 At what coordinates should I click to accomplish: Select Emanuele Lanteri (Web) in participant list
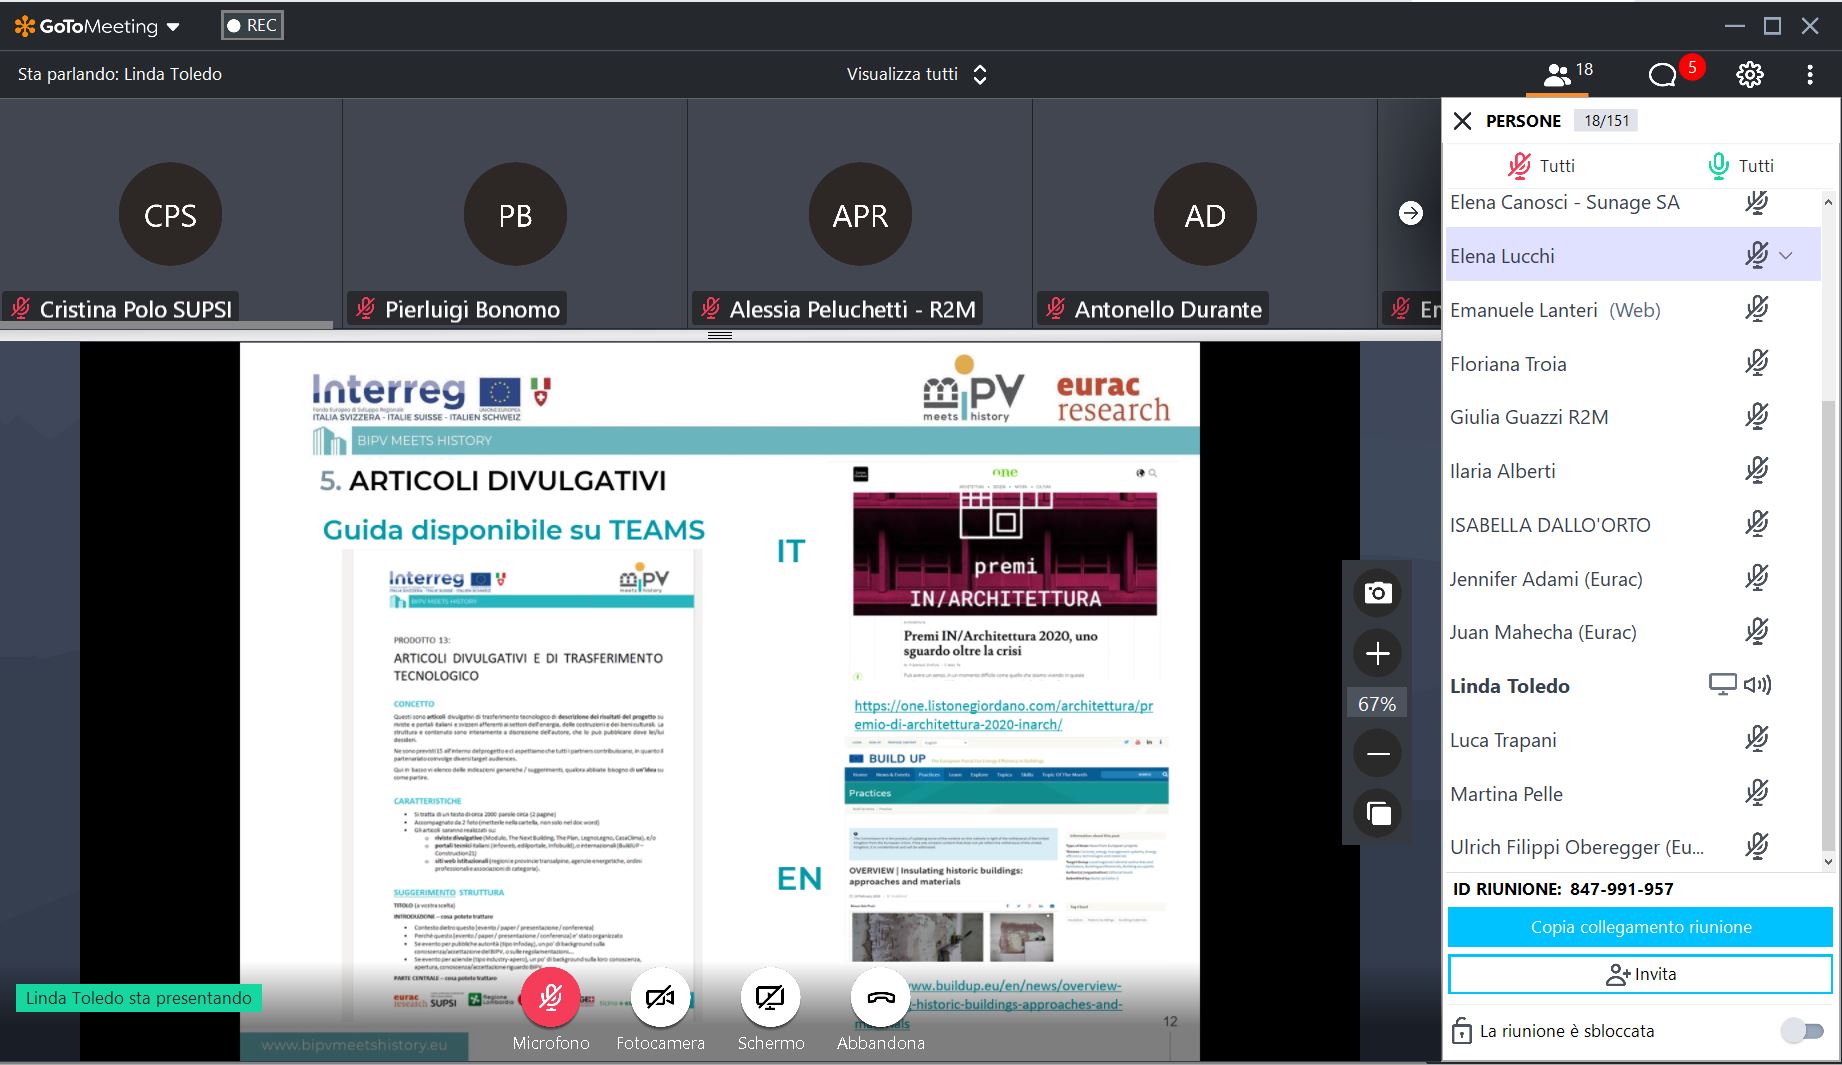click(x=1632, y=310)
